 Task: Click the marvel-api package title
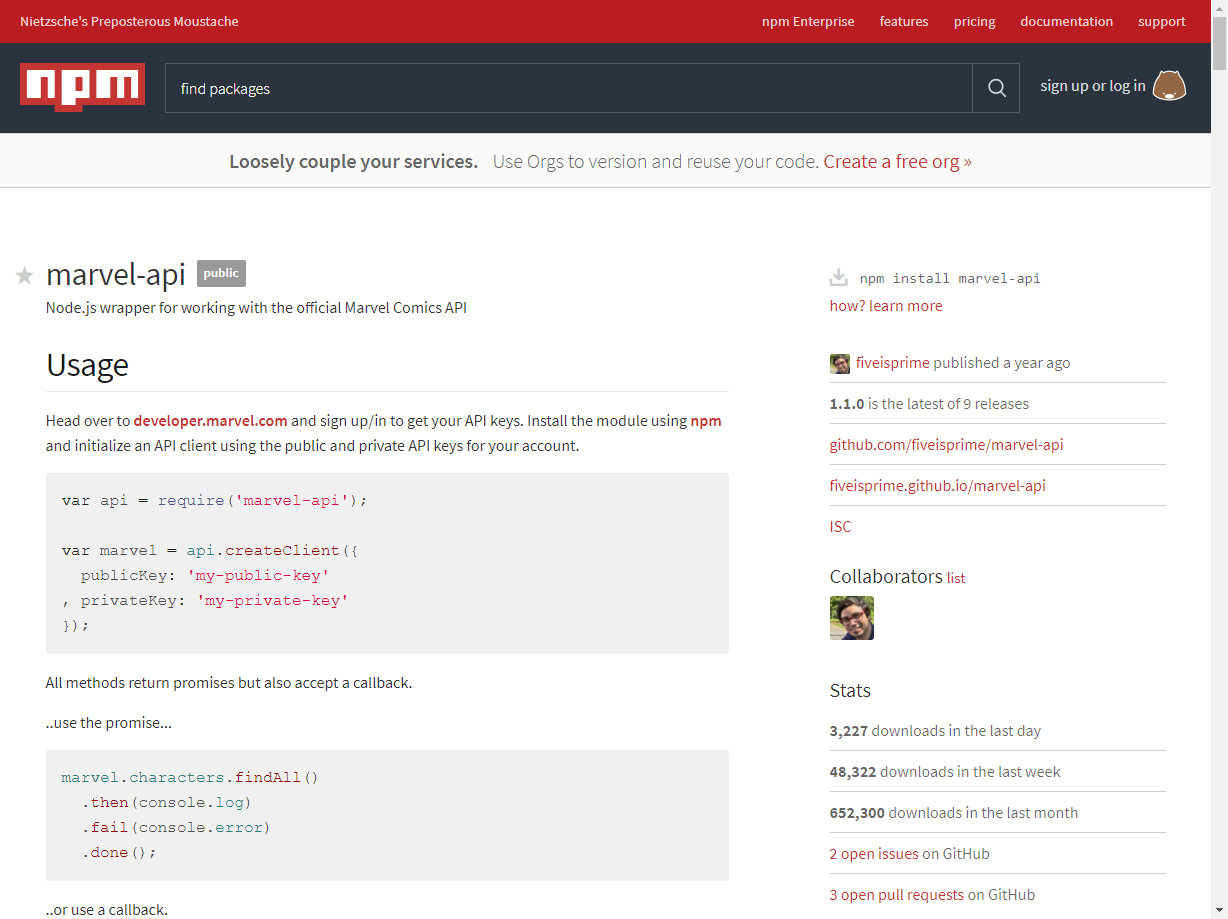(116, 274)
